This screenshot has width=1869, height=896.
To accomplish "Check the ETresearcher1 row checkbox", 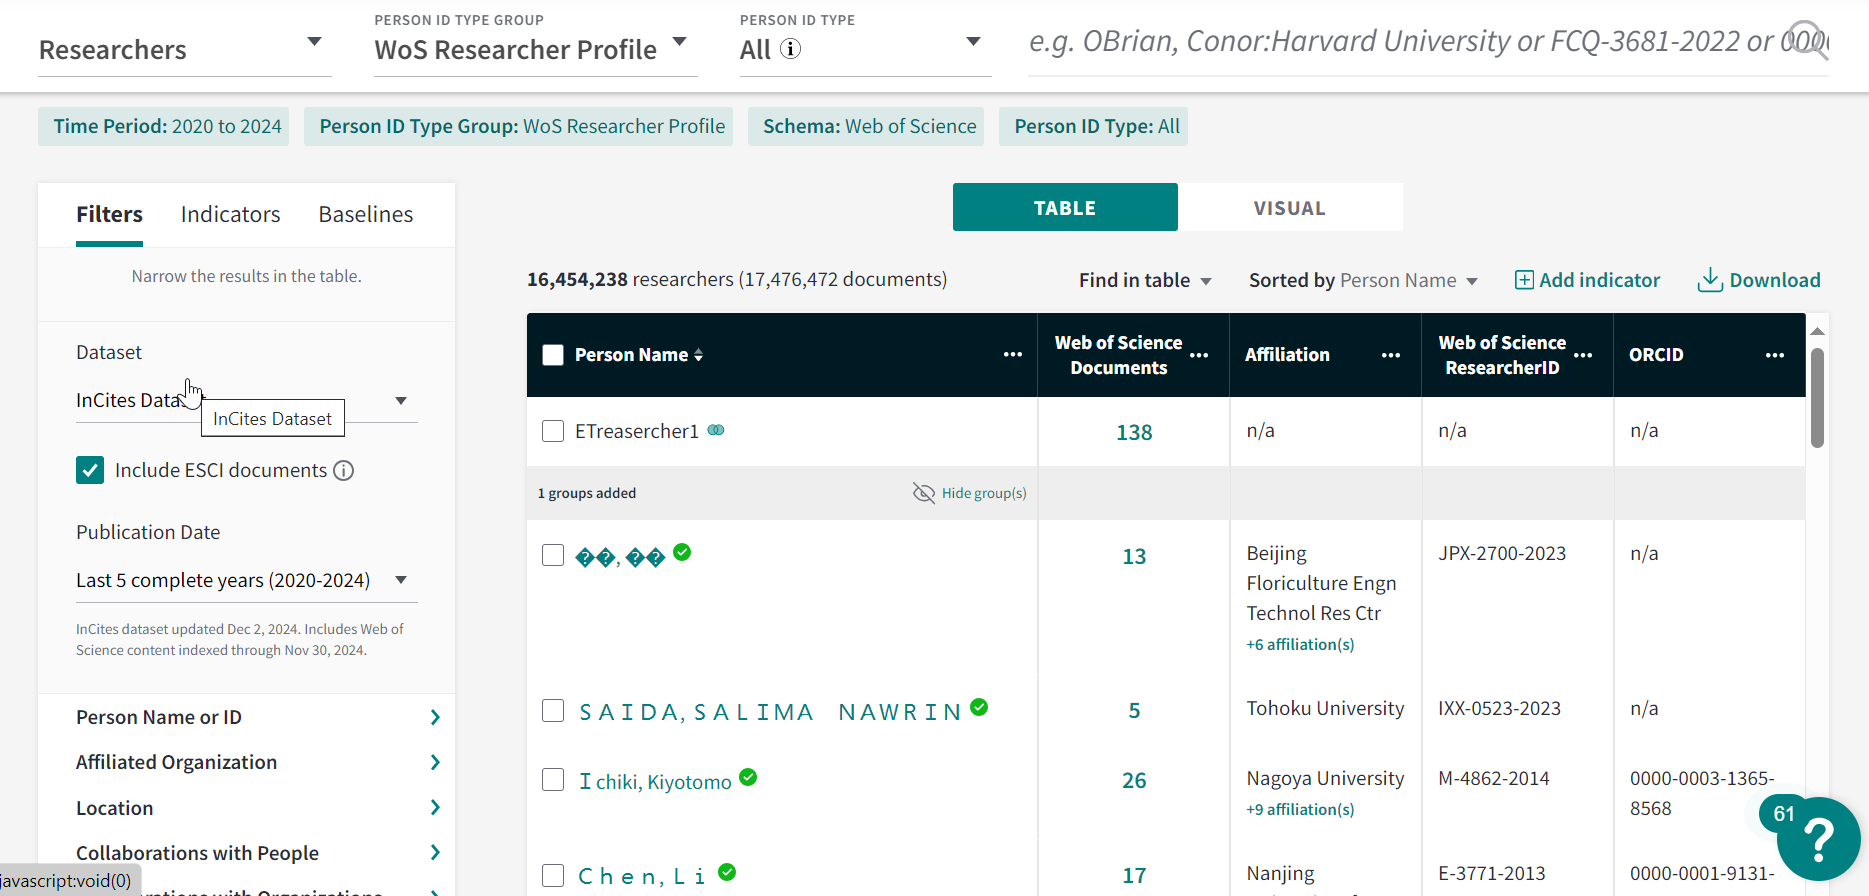I will [553, 431].
